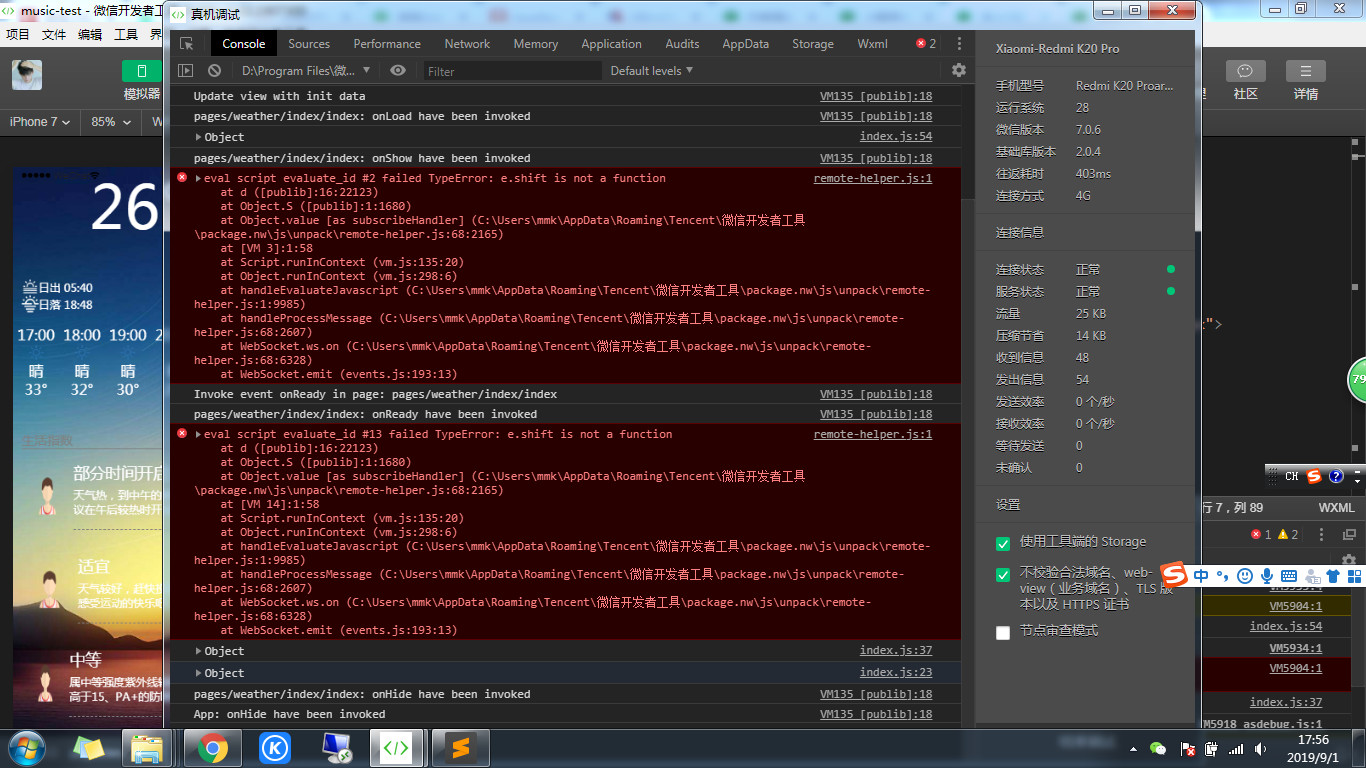Open the Storage tab
Image resolution: width=1366 pixels, height=768 pixels.
813,44
